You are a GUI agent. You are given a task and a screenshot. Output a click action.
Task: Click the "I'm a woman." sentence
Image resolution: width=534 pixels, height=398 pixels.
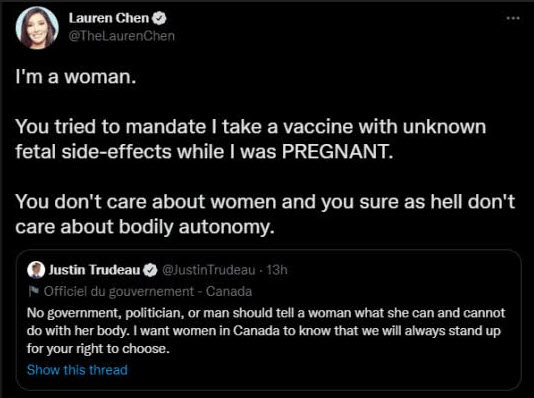click(76, 76)
